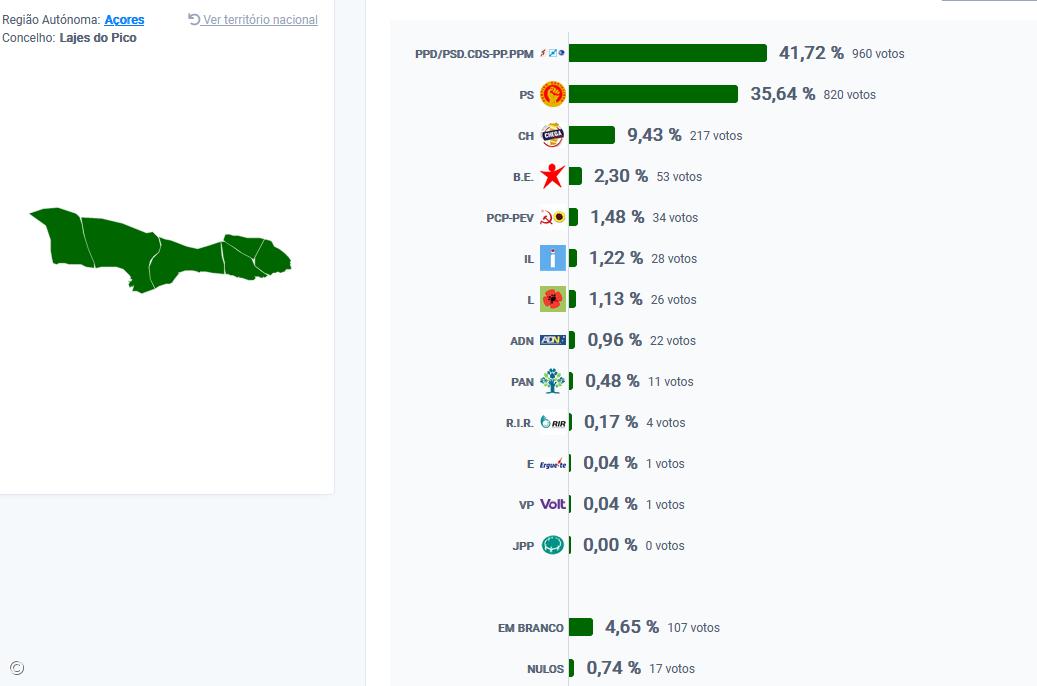Click the copyright symbol icon

coord(16,668)
